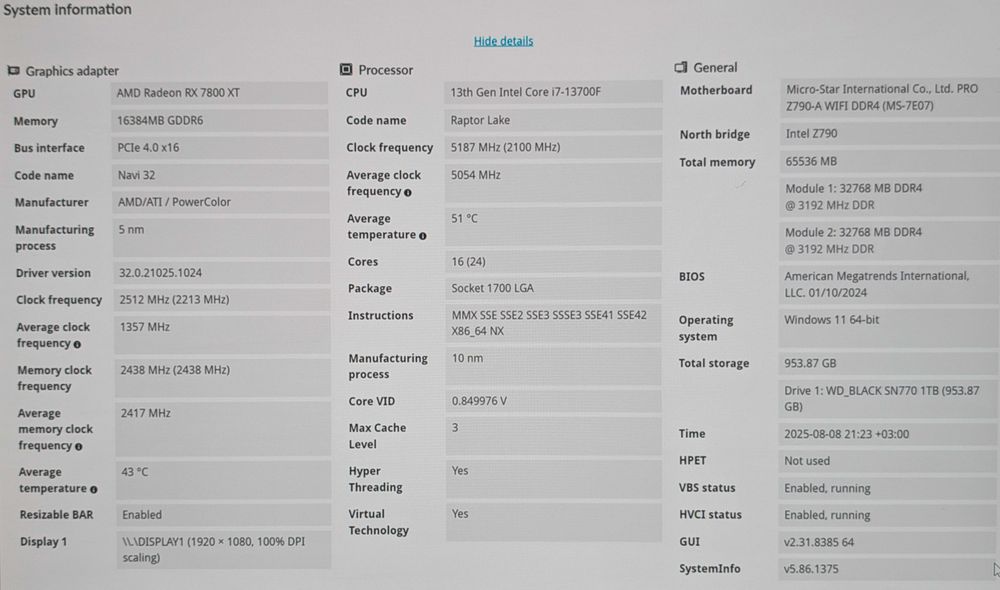Click the Operating system row label
This screenshot has height=590, width=1000.
(x=706, y=328)
